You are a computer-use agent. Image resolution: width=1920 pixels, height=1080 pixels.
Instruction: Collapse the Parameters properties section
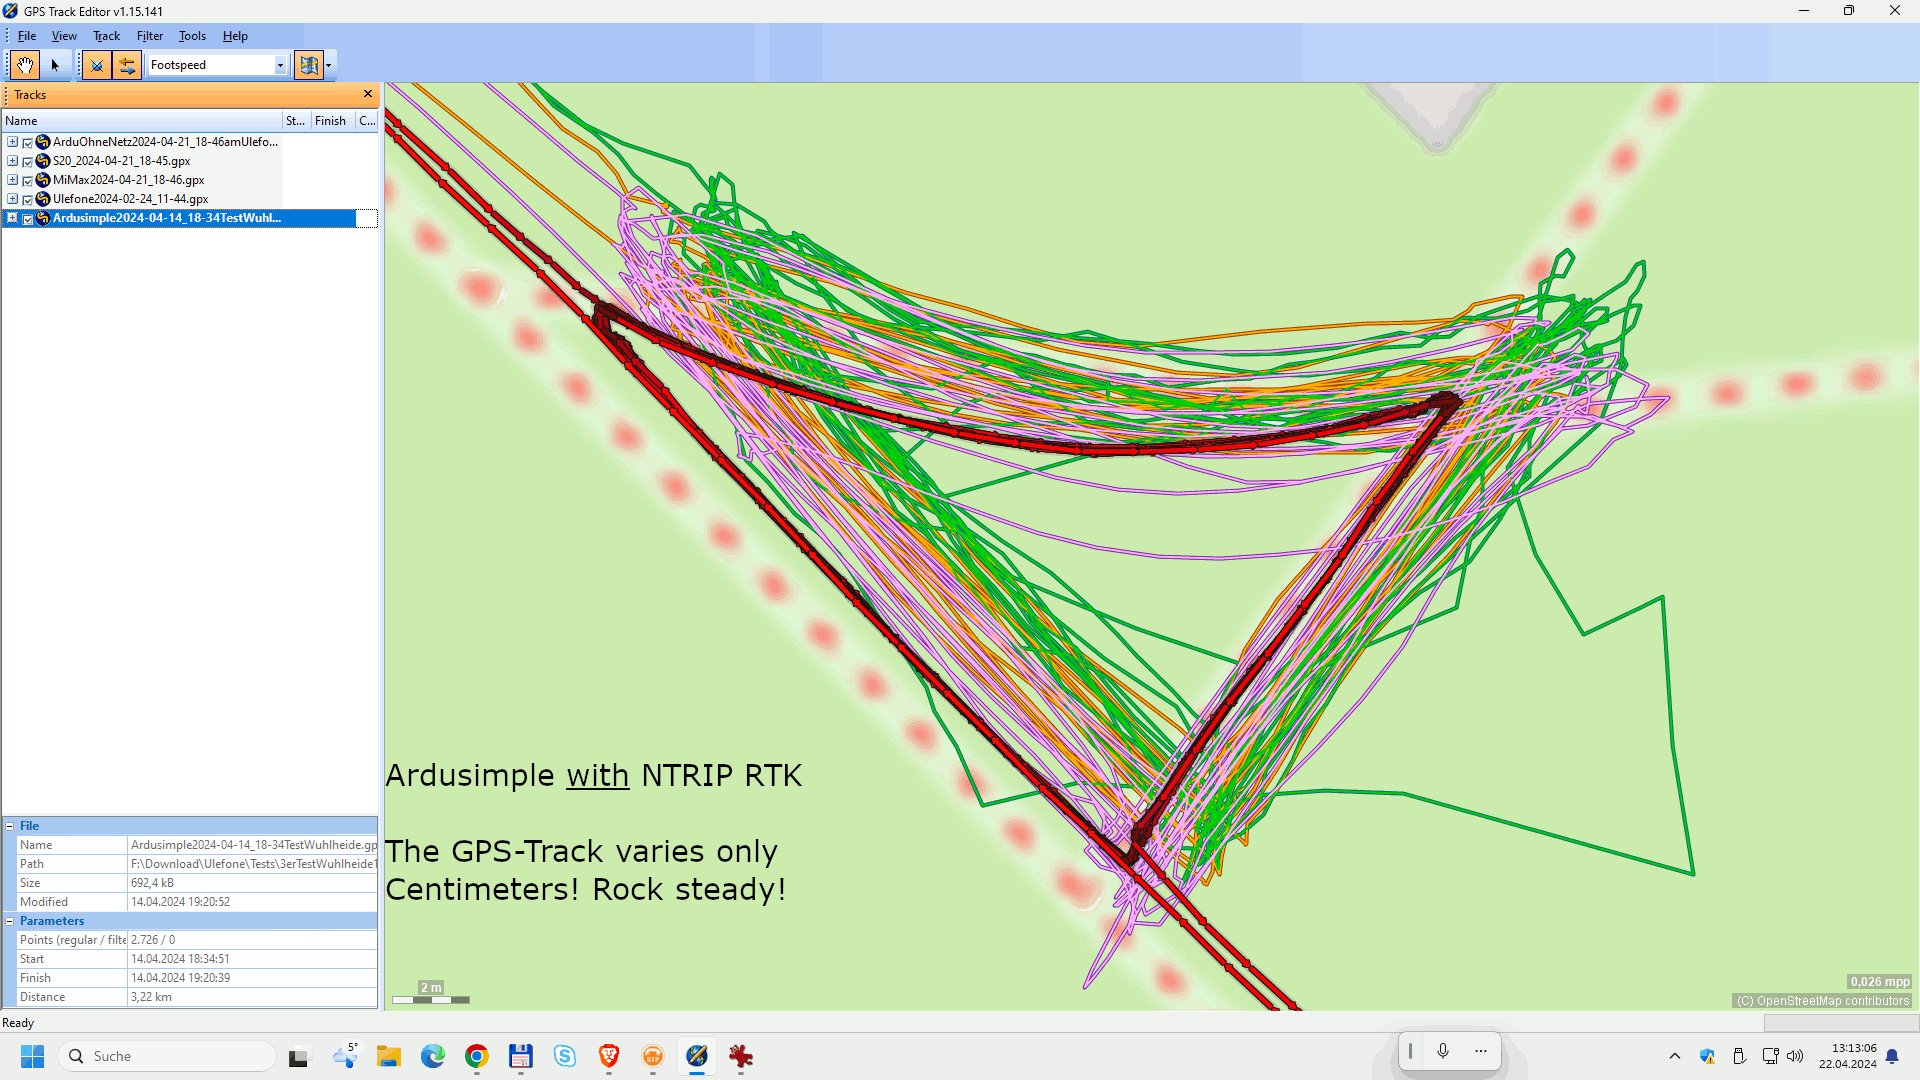10,921
